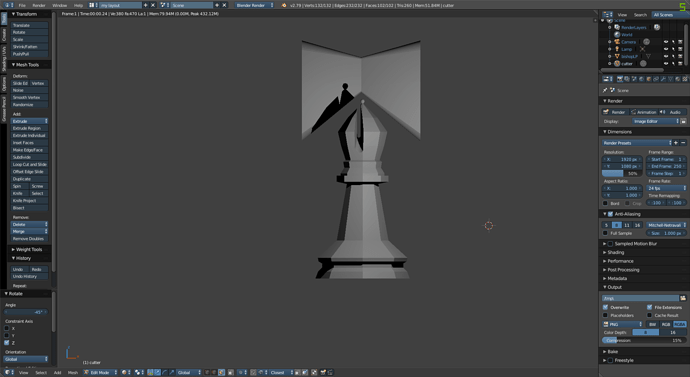Screen dimensions: 690x377
Task: Open the Material properties tab icon
Action: (x=678, y=79)
